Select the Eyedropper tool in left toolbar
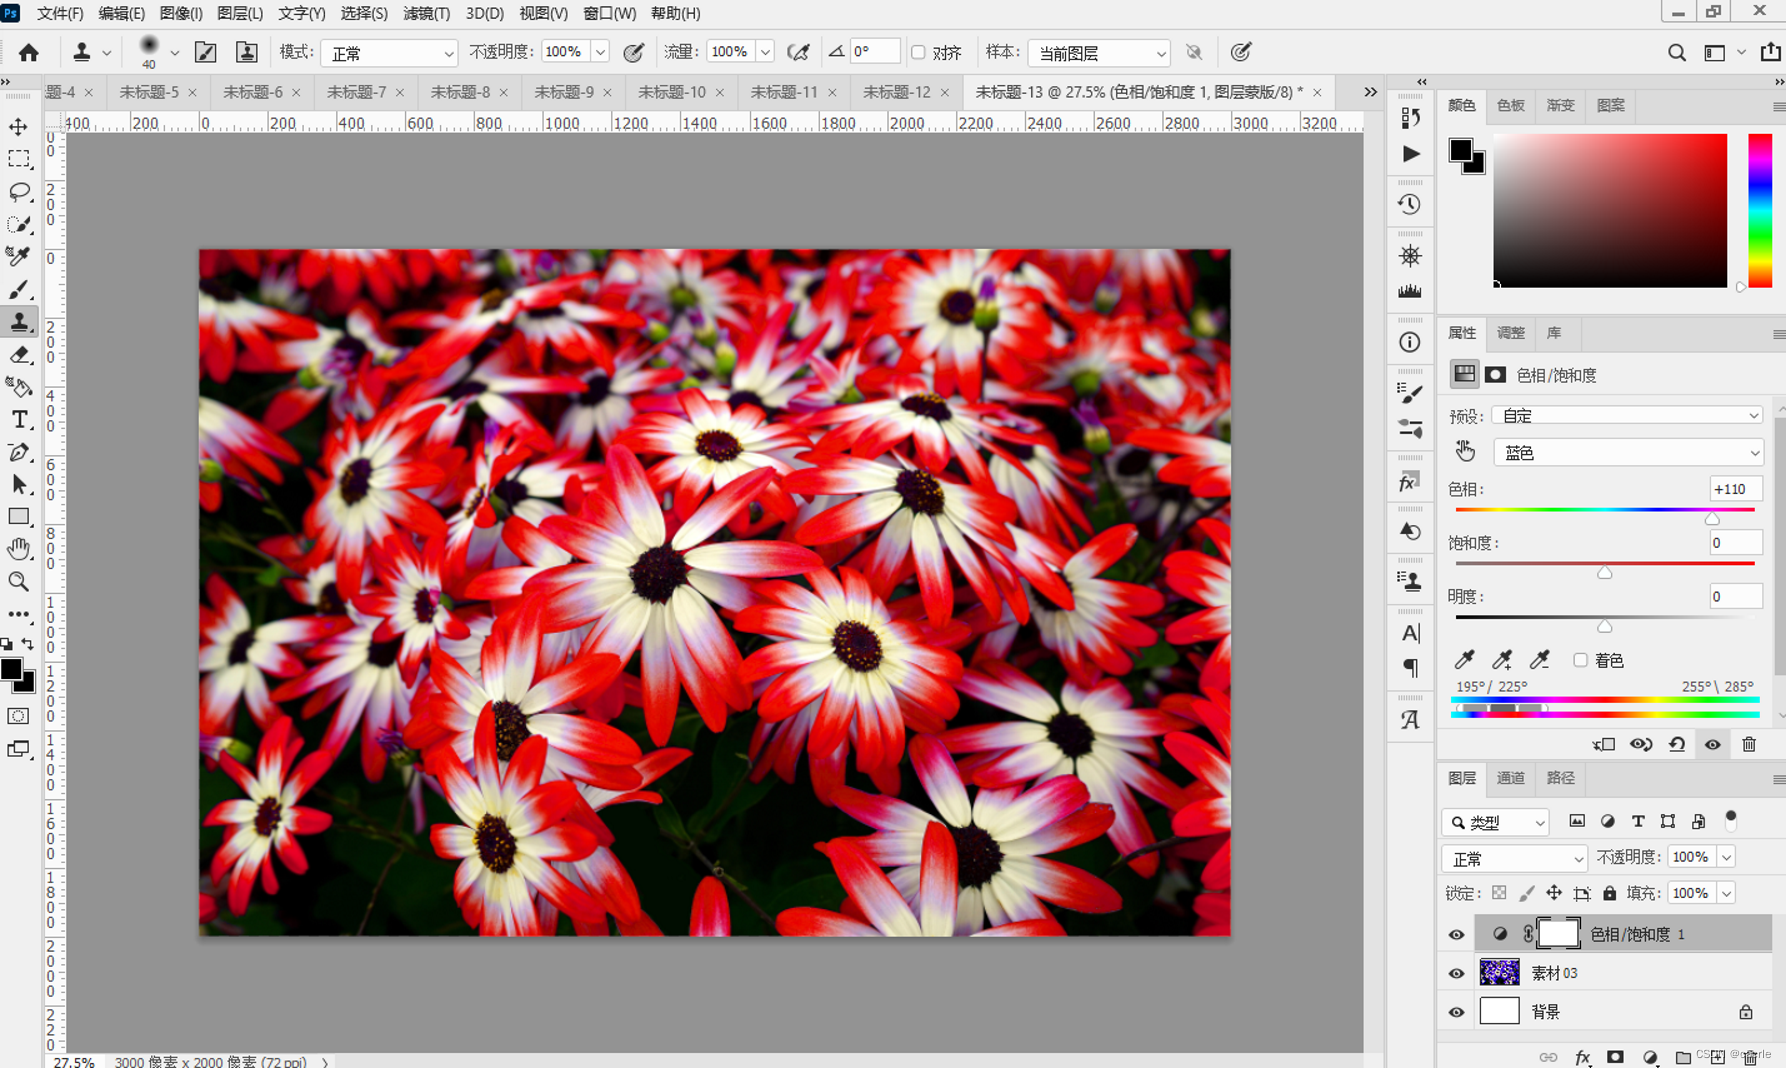Image resolution: width=1786 pixels, height=1068 pixels. pyautogui.click(x=19, y=257)
